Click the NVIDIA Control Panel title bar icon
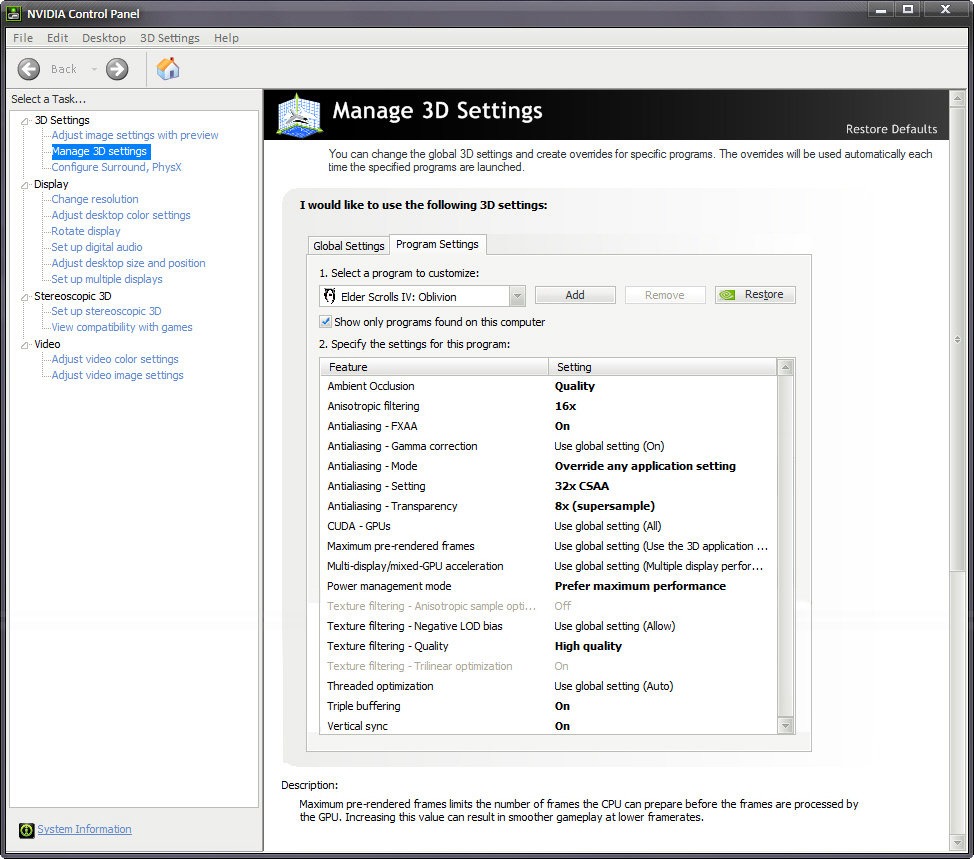The height and width of the screenshot is (859, 974). (12, 13)
